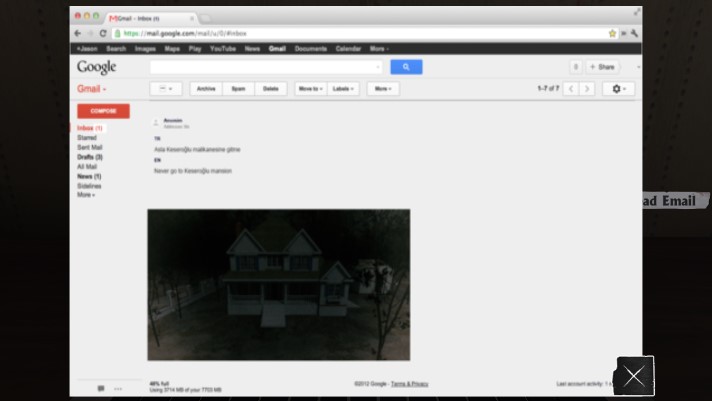Open the Gmail settings gear menu
The height and width of the screenshot is (401, 712).
coord(620,89)
